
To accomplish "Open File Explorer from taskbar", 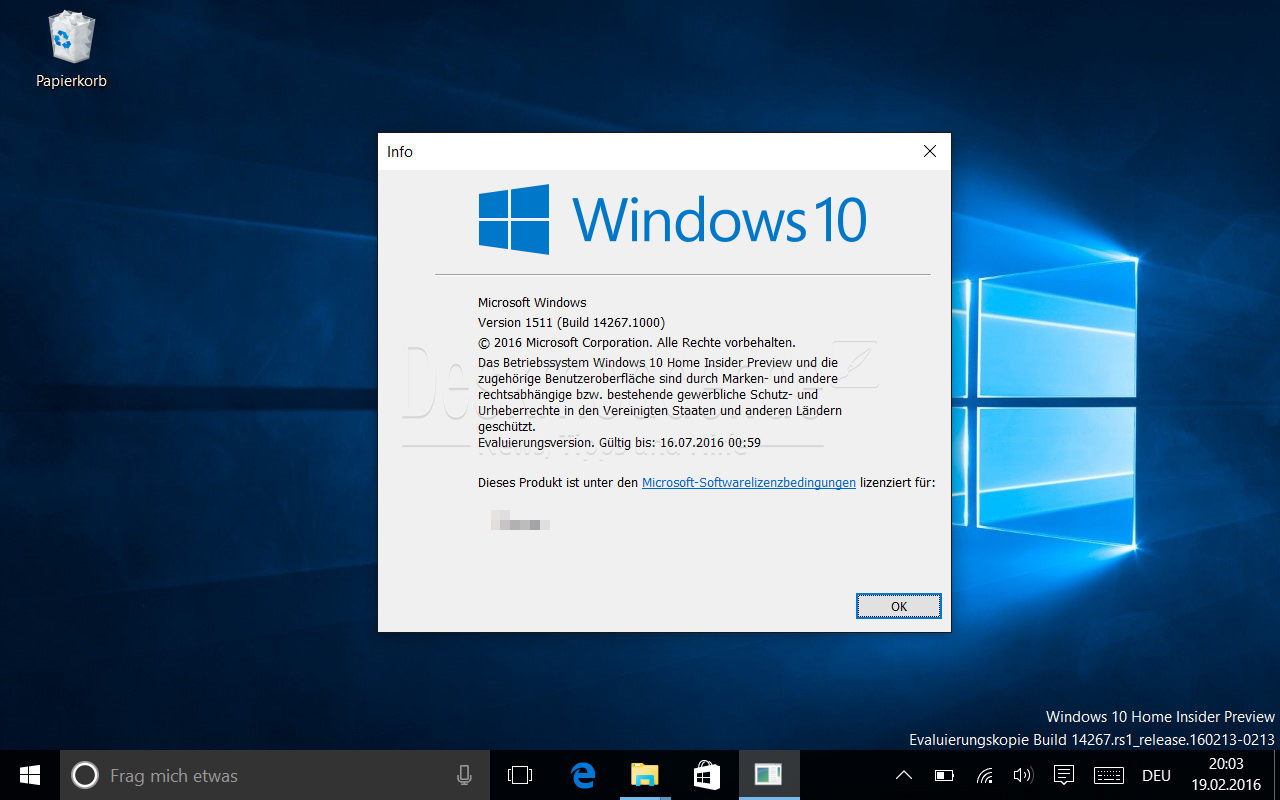I will (x=645, y=775).
